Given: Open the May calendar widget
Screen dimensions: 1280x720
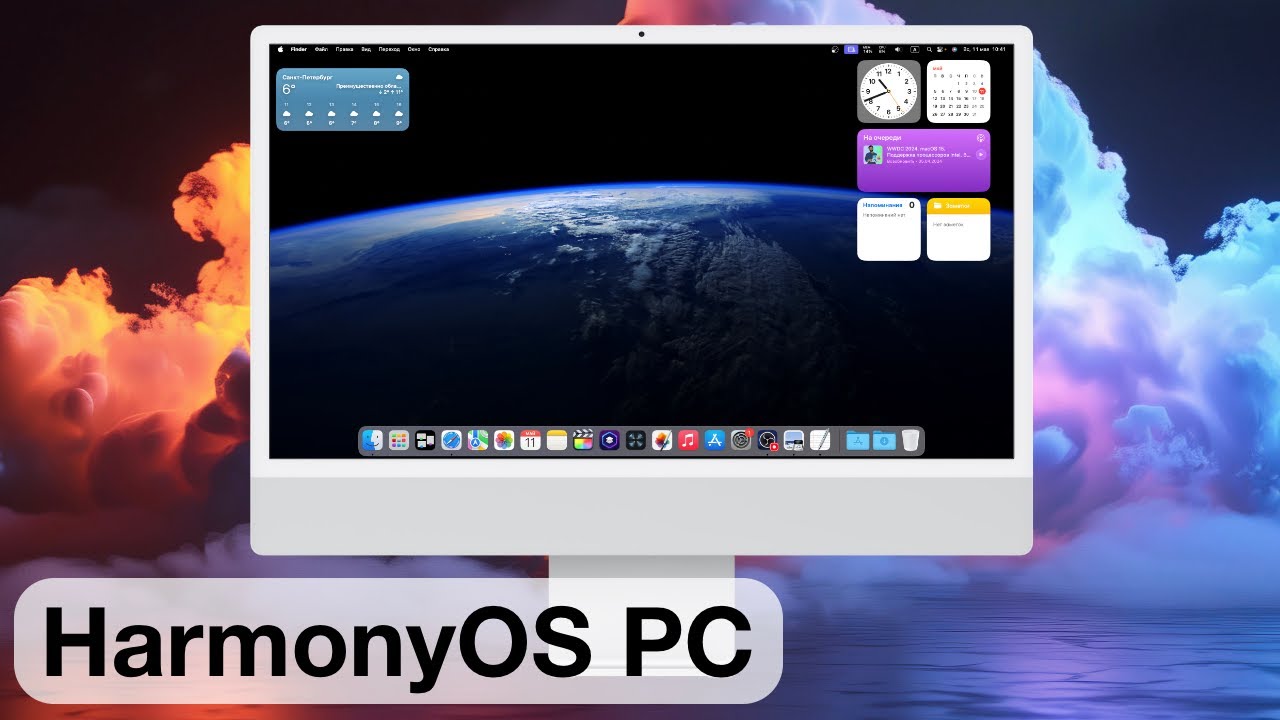Looking at the screenshot, I should pos(958,91).
